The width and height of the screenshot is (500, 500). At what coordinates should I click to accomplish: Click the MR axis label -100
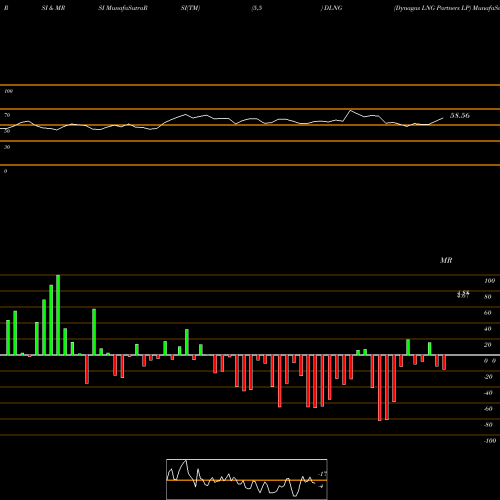490,441
